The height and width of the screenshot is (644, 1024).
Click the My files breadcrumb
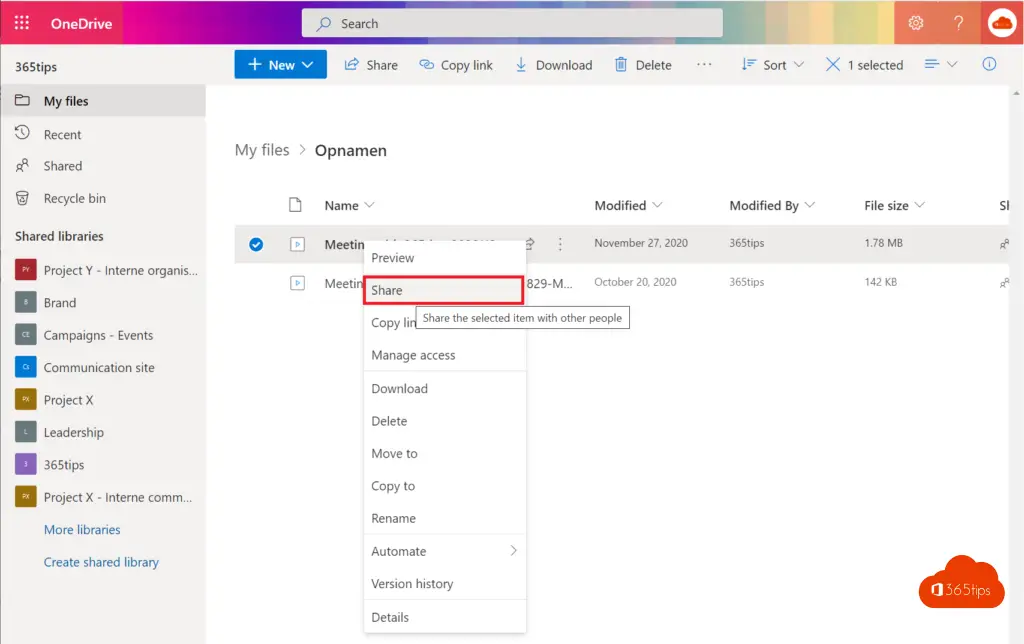click(262, 150)
